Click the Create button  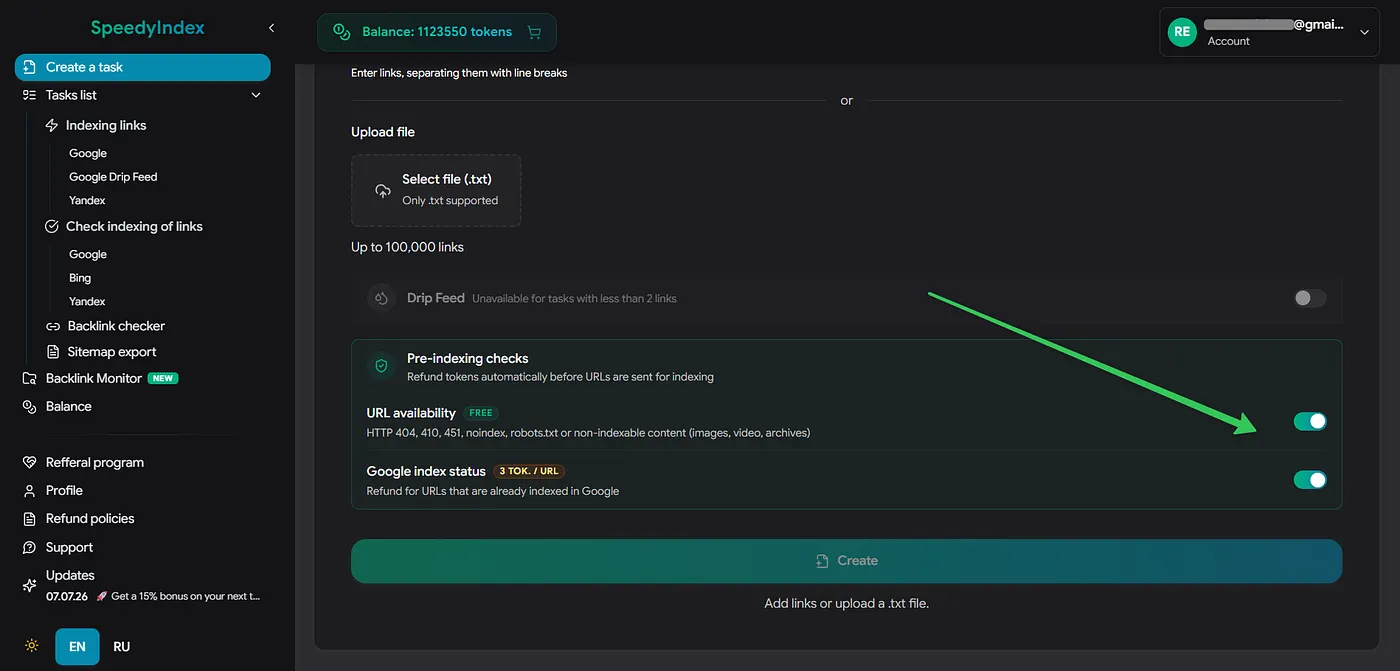846,561
